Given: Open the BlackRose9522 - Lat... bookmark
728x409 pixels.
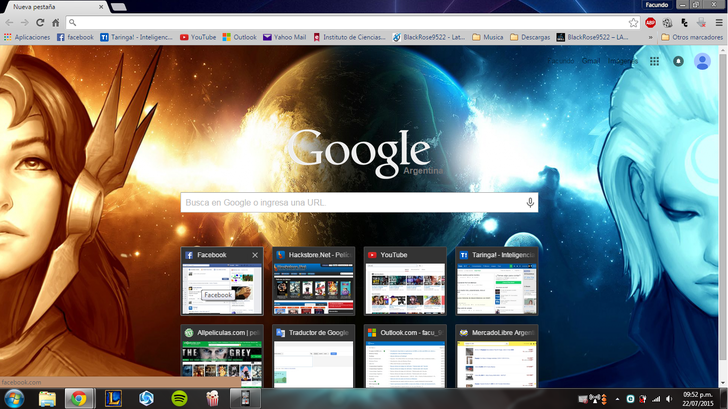Looking at the screenshot, I should click(x=429, y=37).
